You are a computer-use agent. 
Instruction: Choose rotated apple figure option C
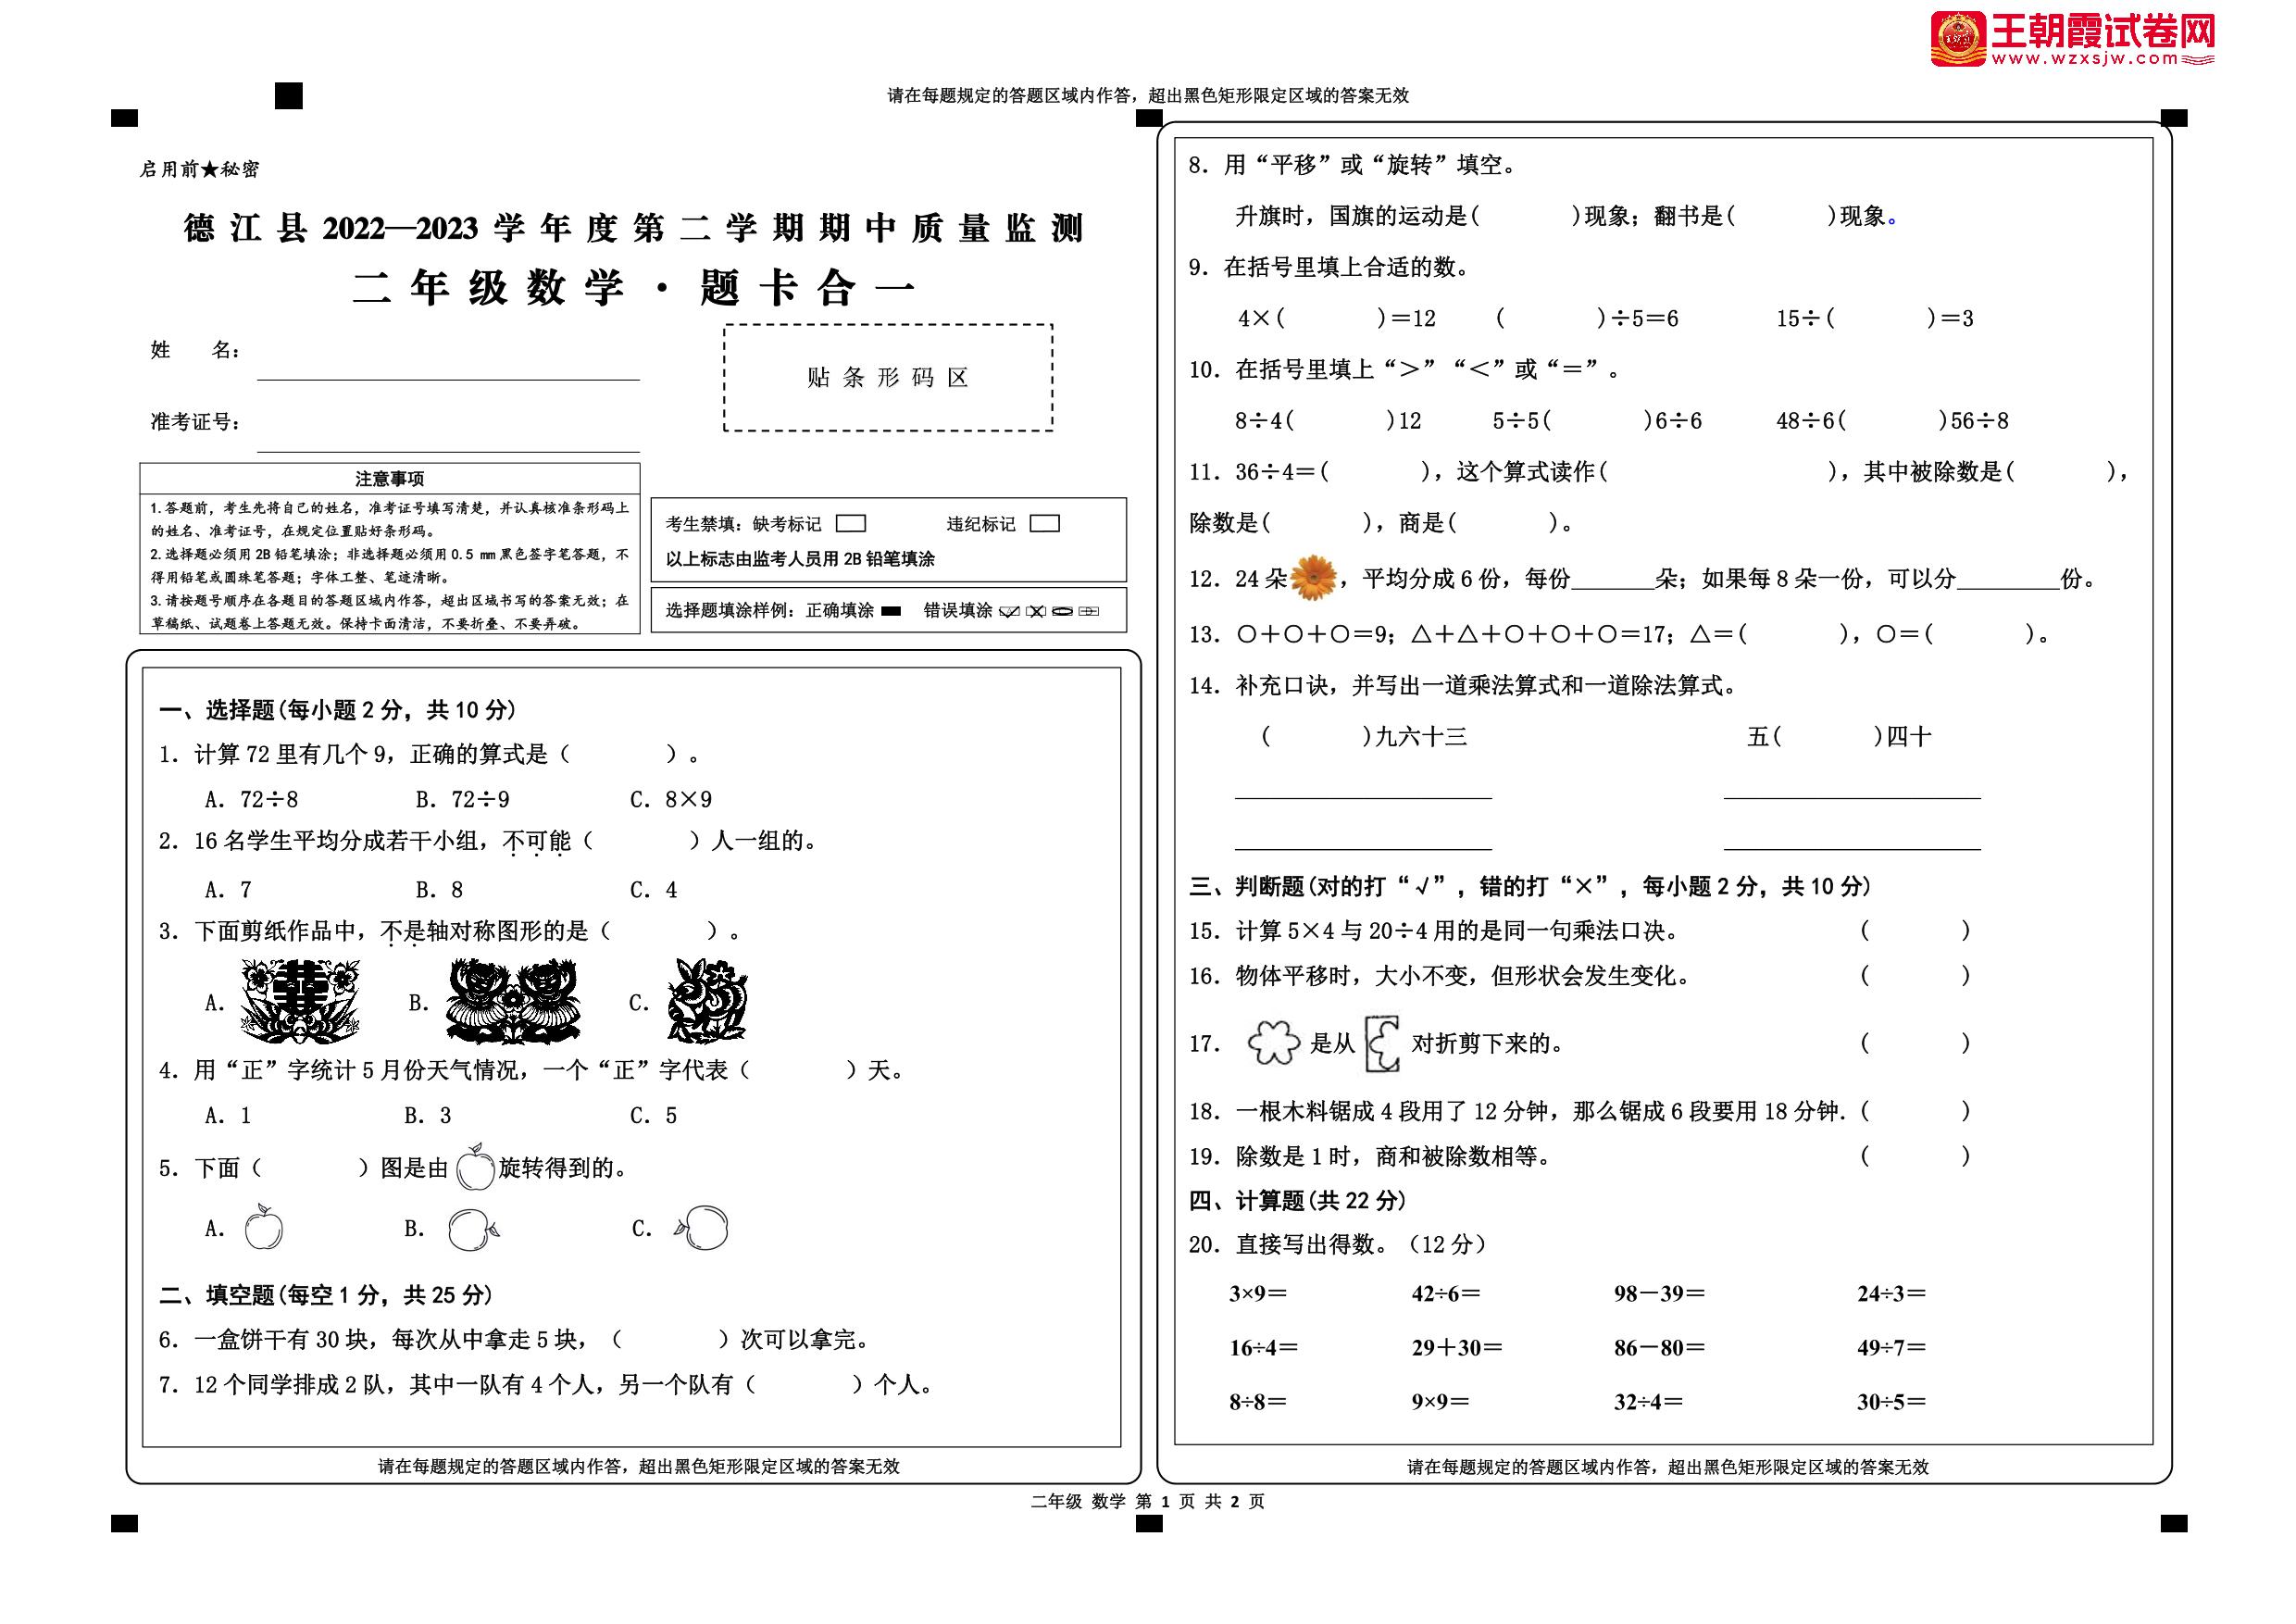coord(703,1228)
